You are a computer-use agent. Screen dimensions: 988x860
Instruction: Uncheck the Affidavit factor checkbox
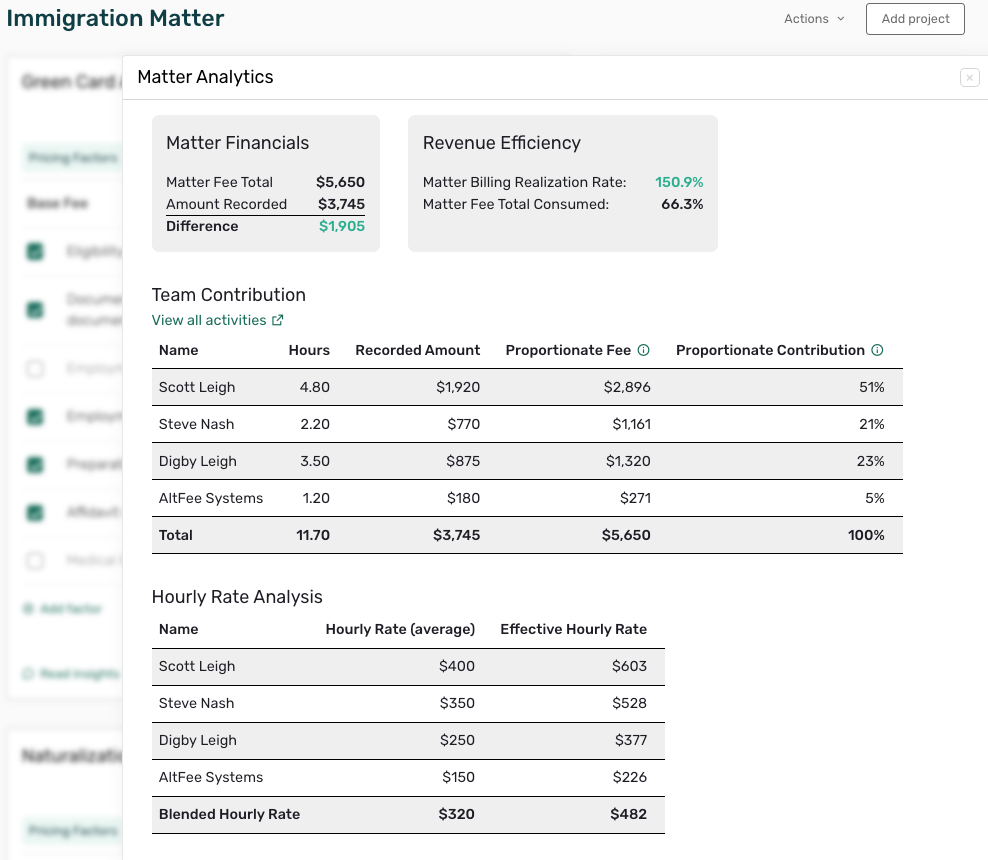click(x=35, y=513)
